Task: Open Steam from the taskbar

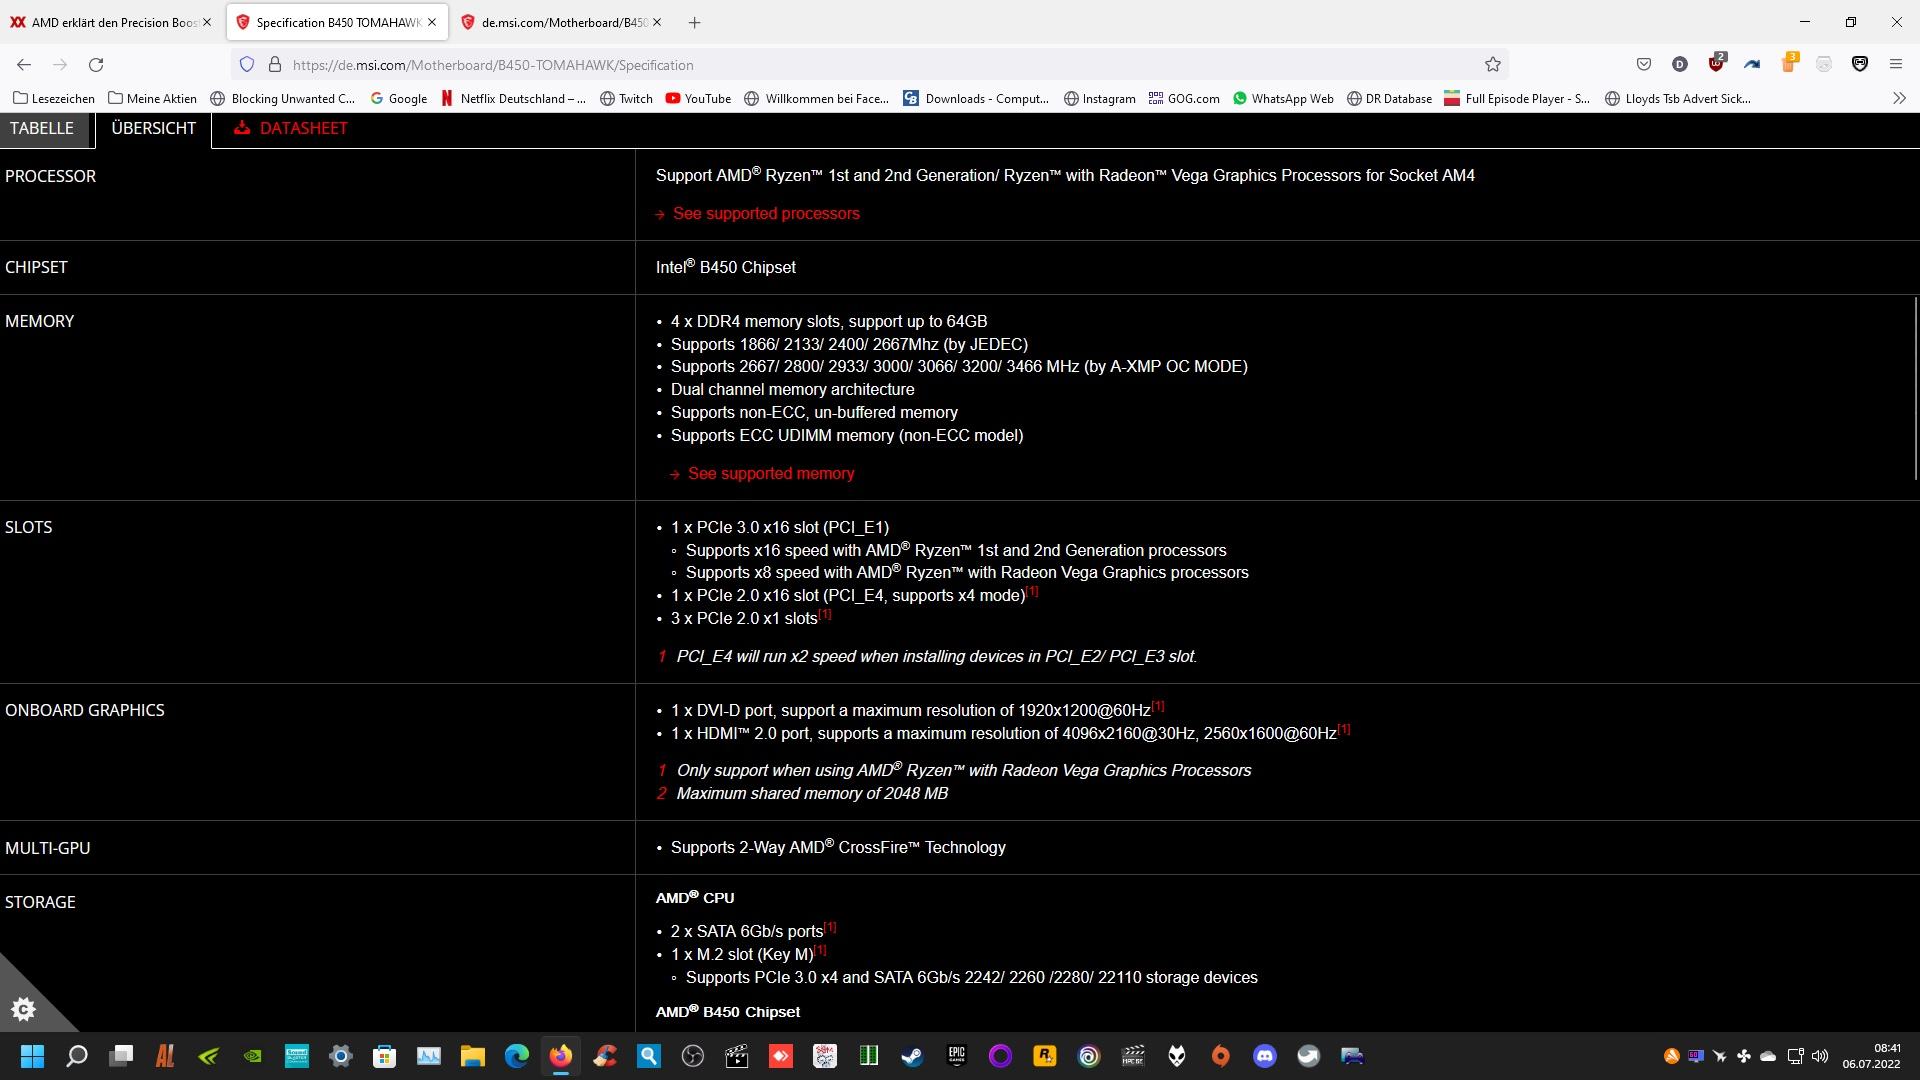Action: 912,1056
